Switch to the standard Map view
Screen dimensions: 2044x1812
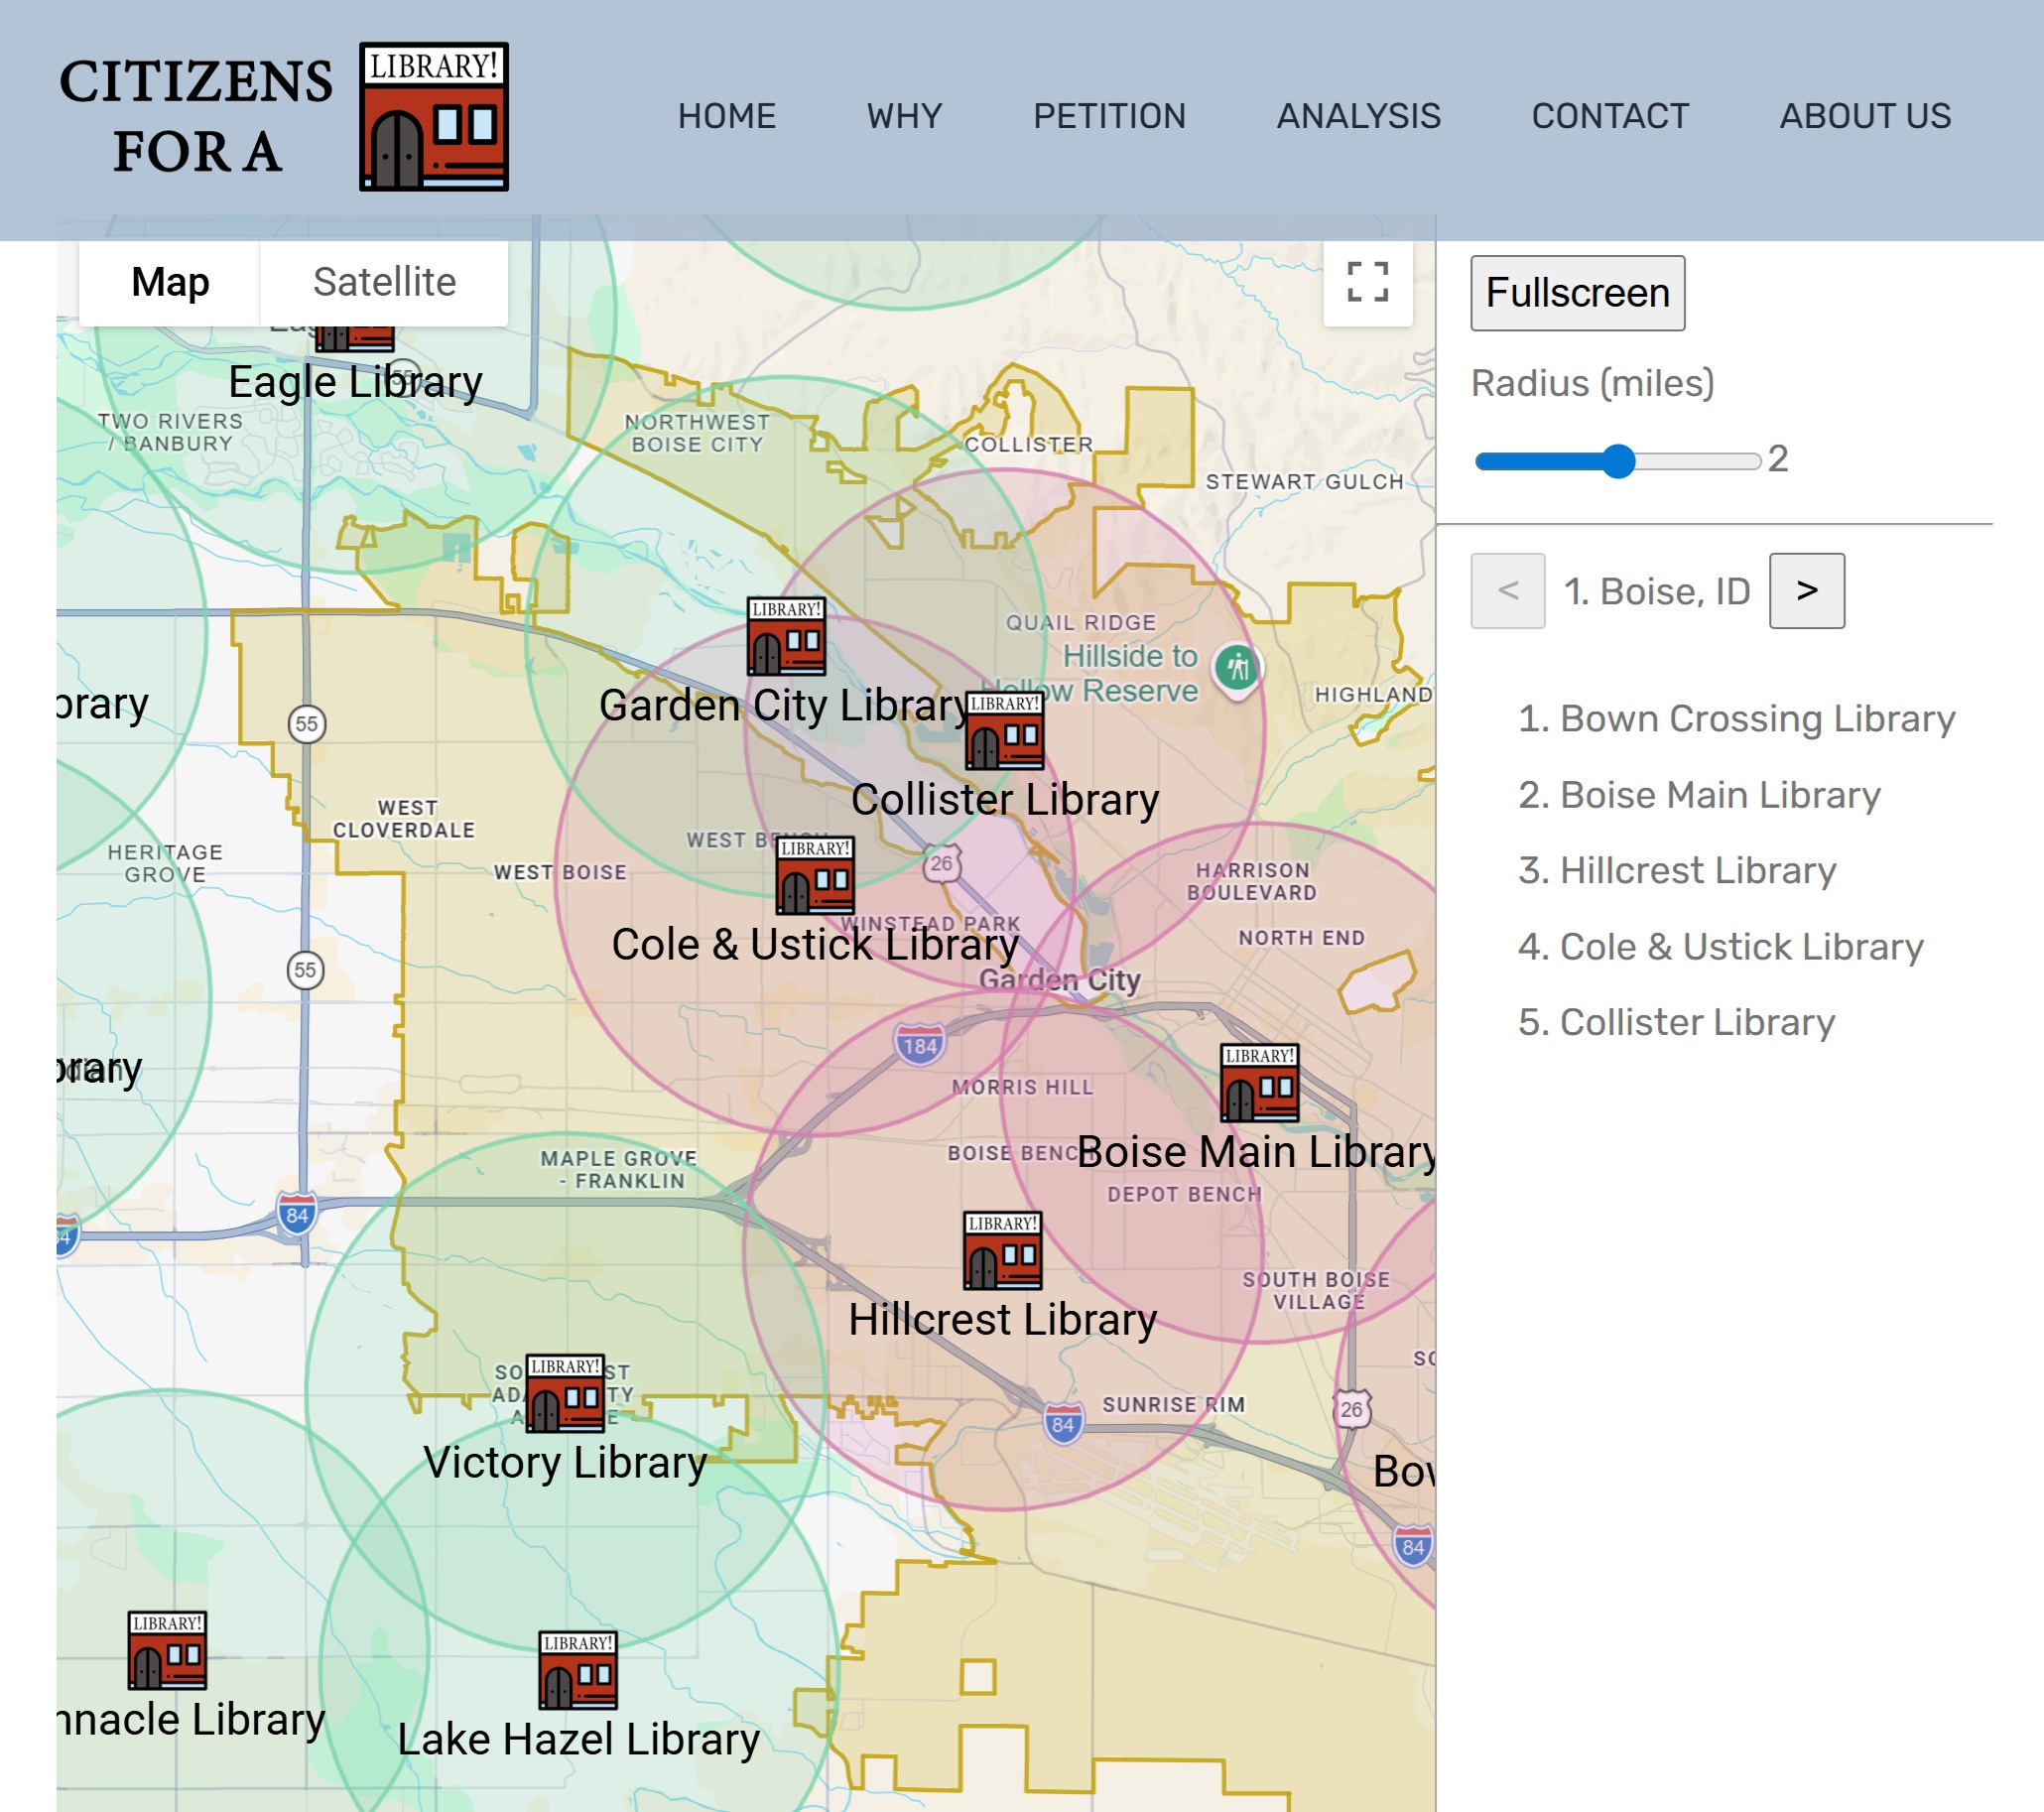pyautogui.click(x=170, y=282)
